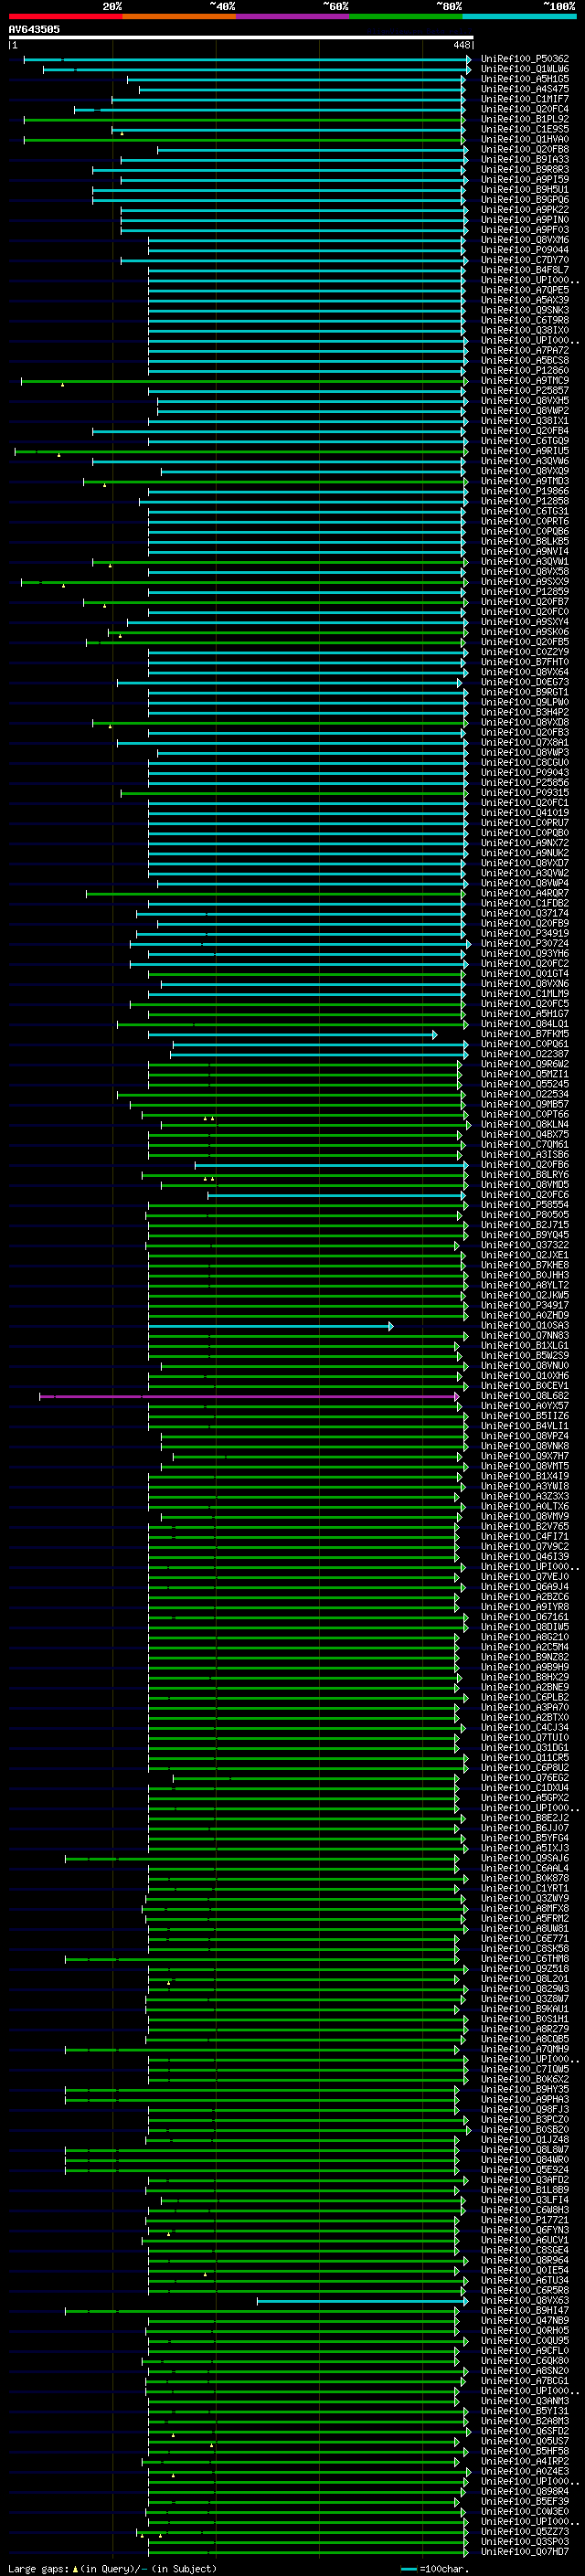Open hit UniRef100_A5H1G5

pyautogui.click(x=524, y=79)
